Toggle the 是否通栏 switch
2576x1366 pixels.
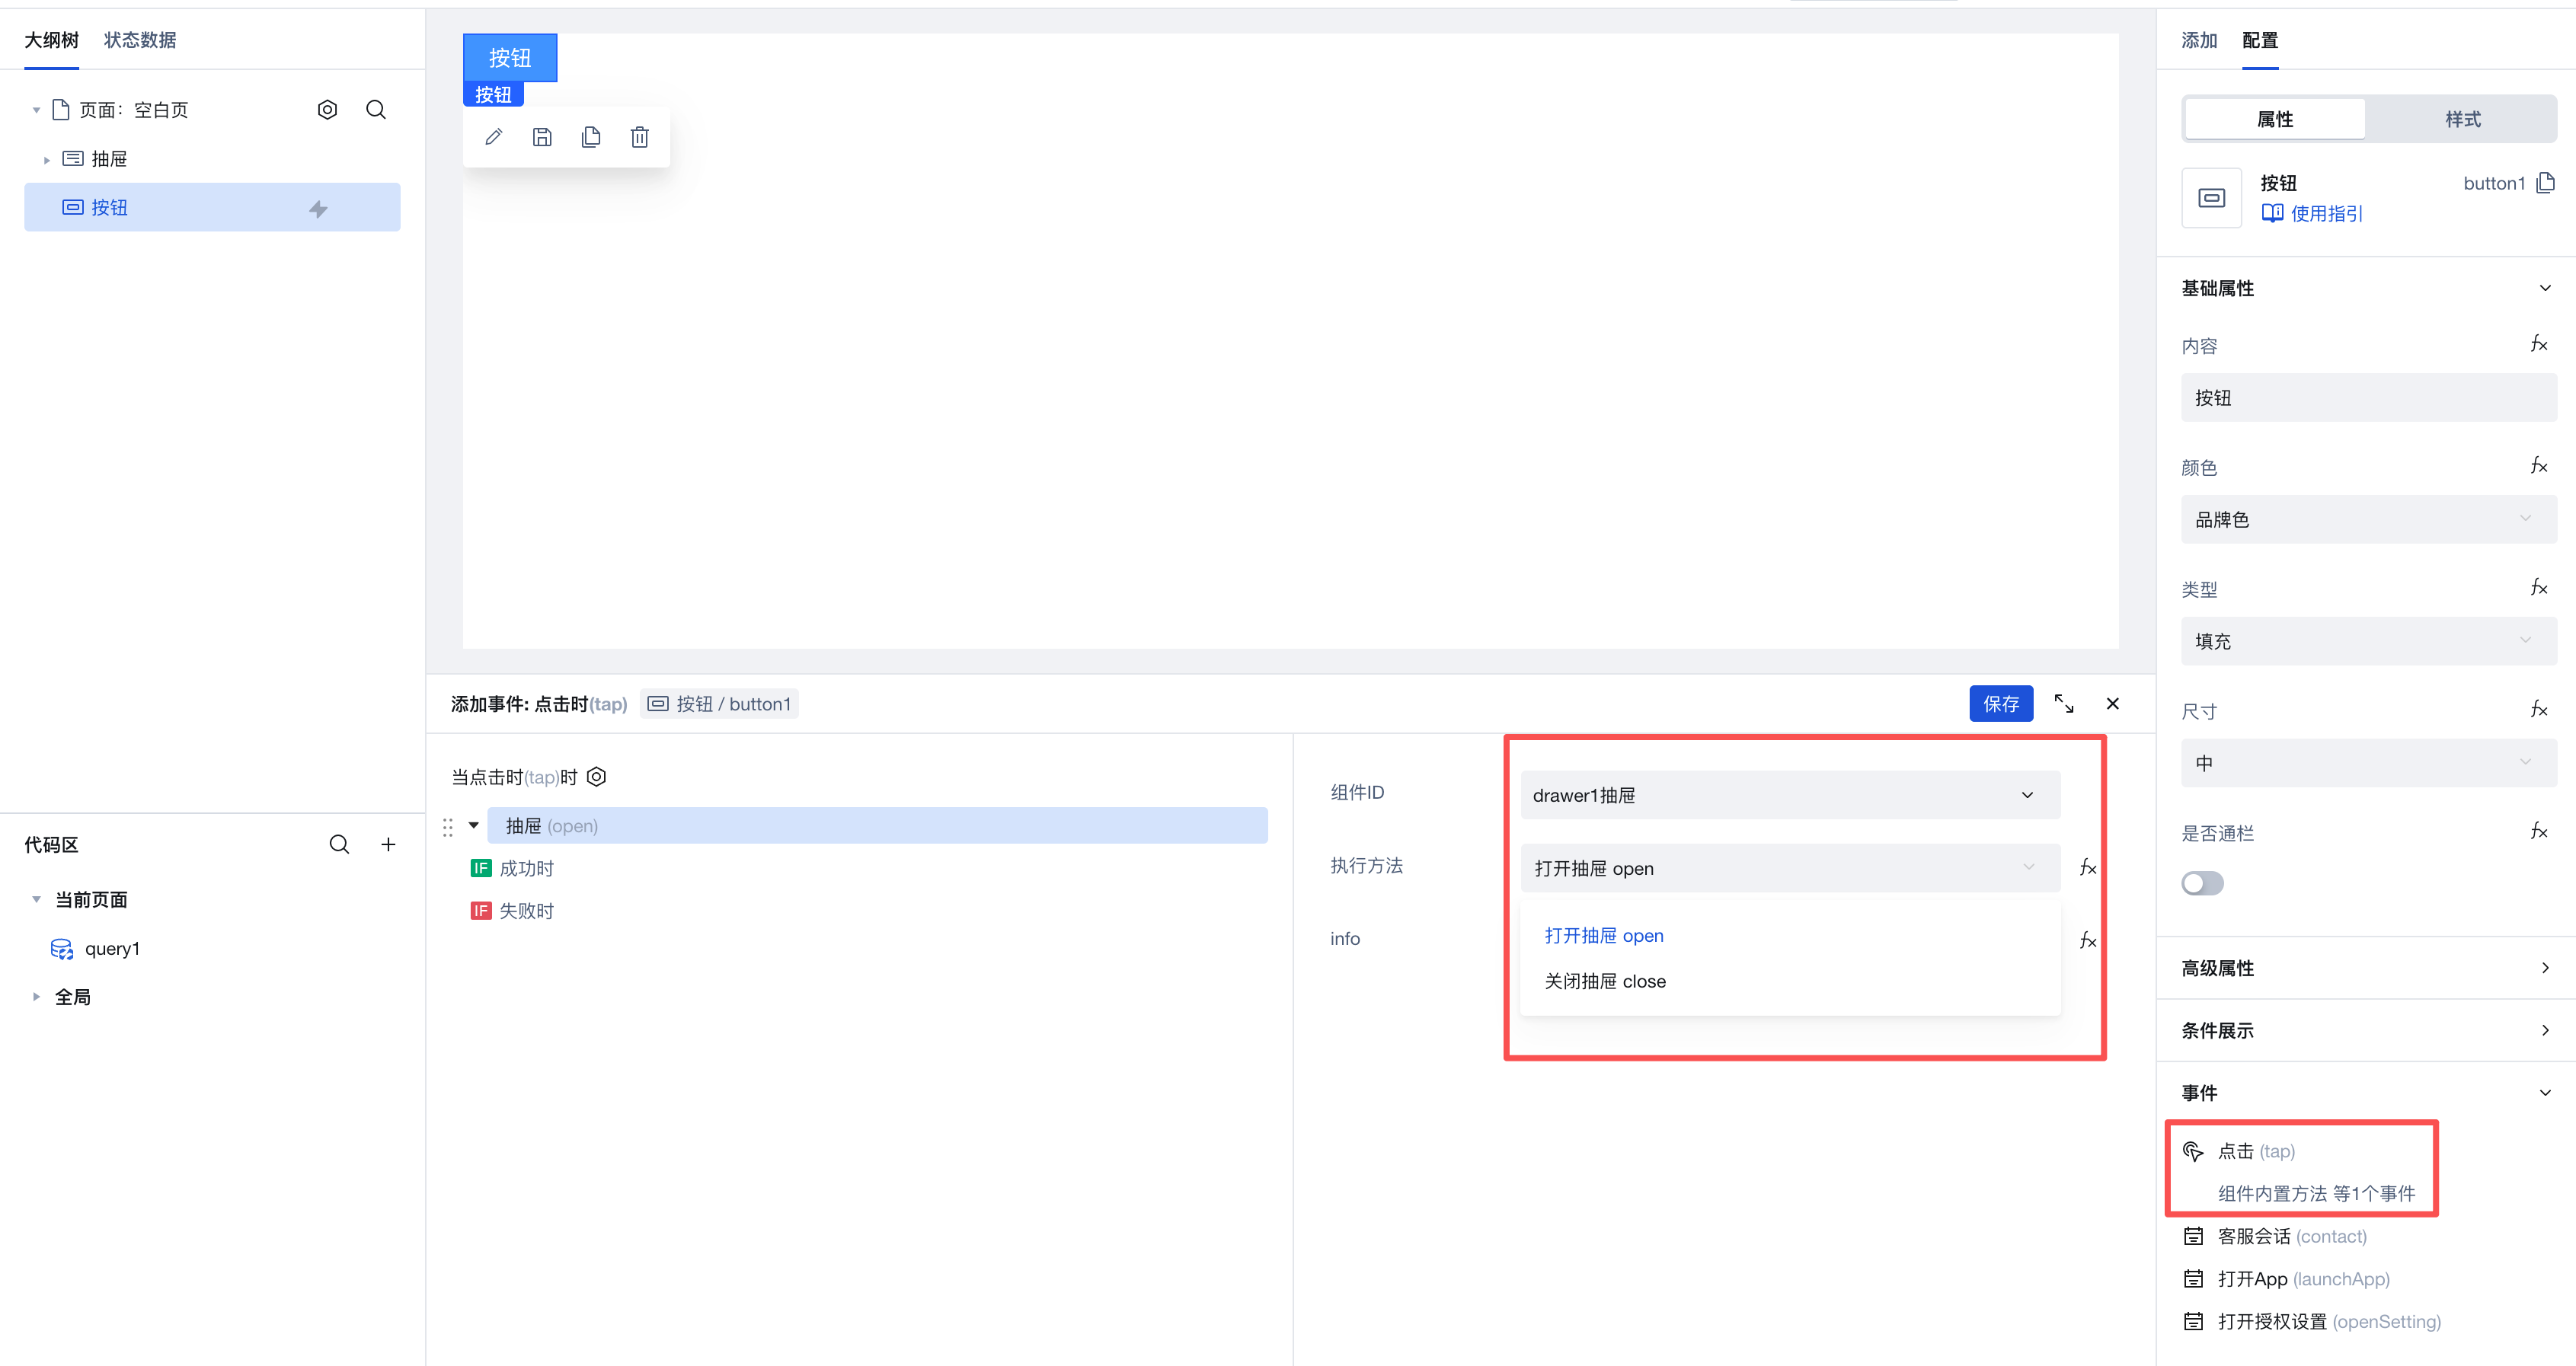[2202, 883]
